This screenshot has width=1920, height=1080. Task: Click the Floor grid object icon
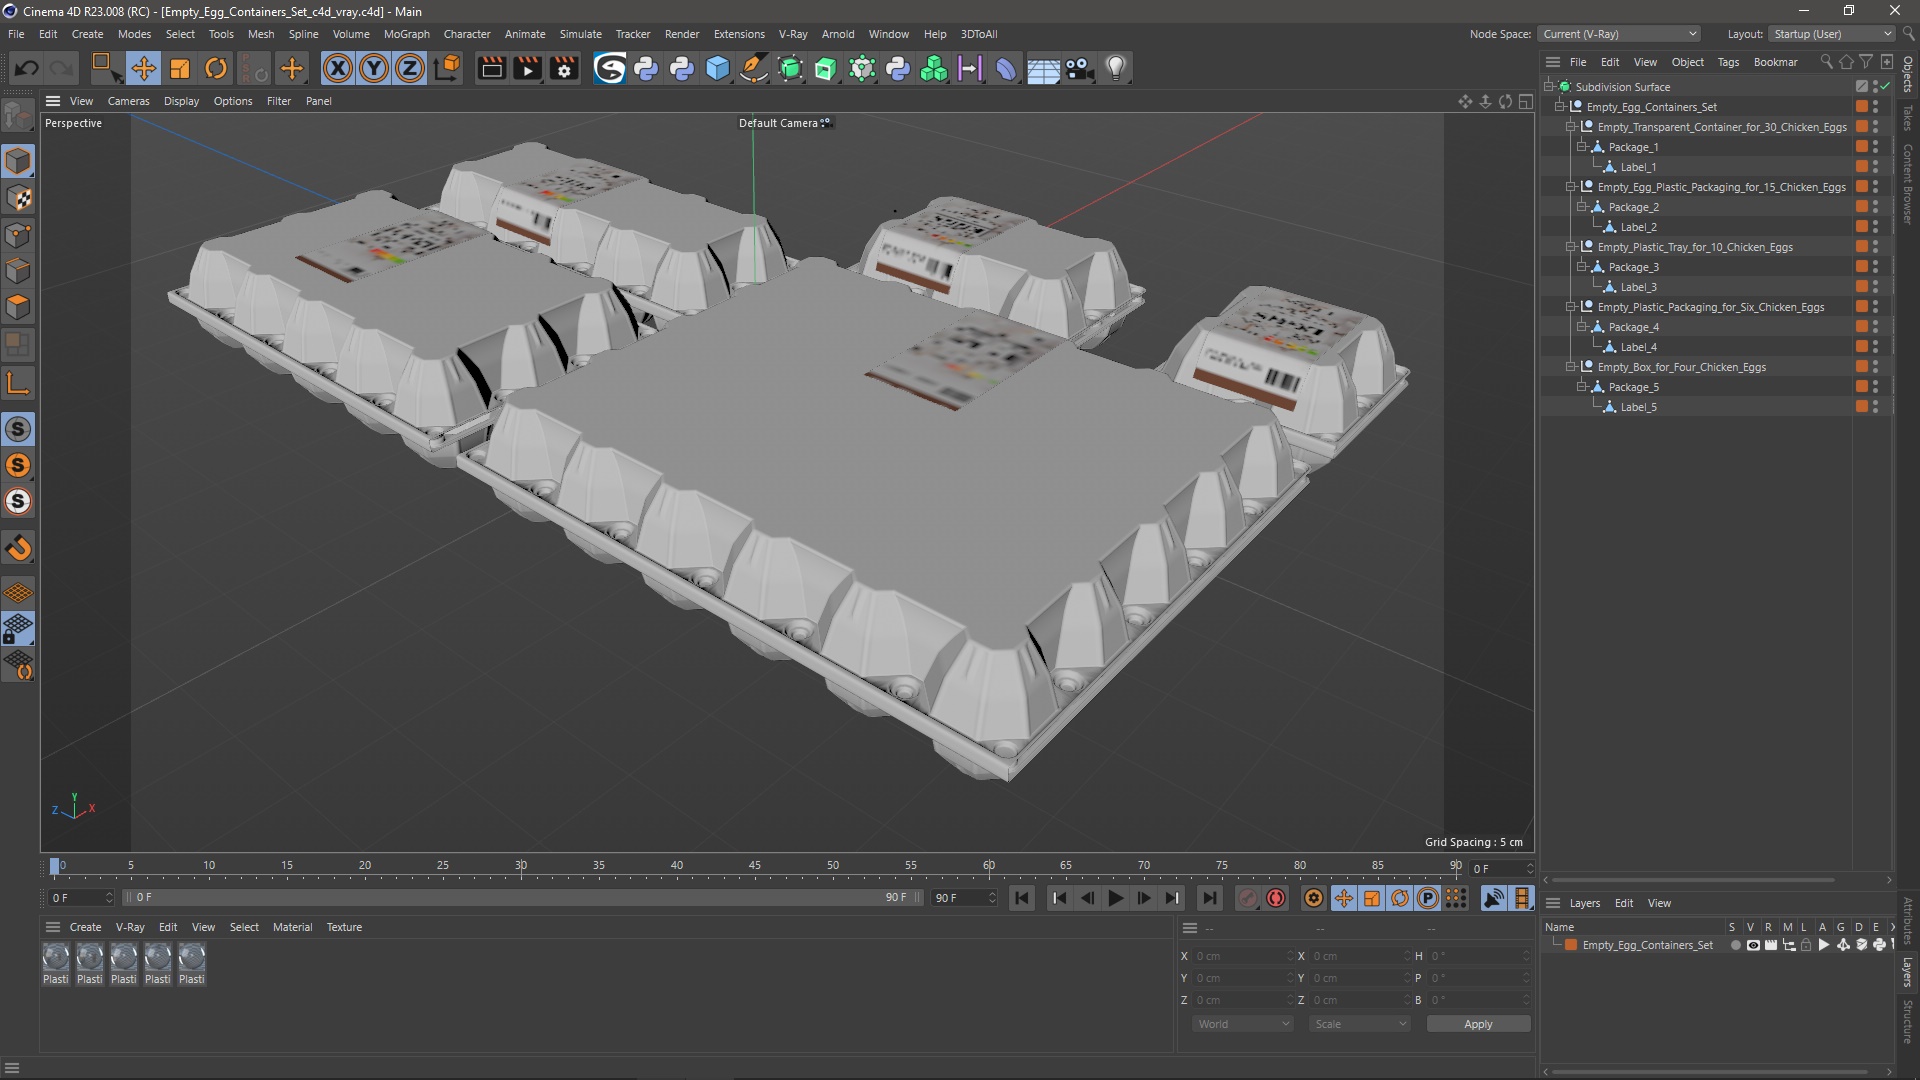[1043, 68]
